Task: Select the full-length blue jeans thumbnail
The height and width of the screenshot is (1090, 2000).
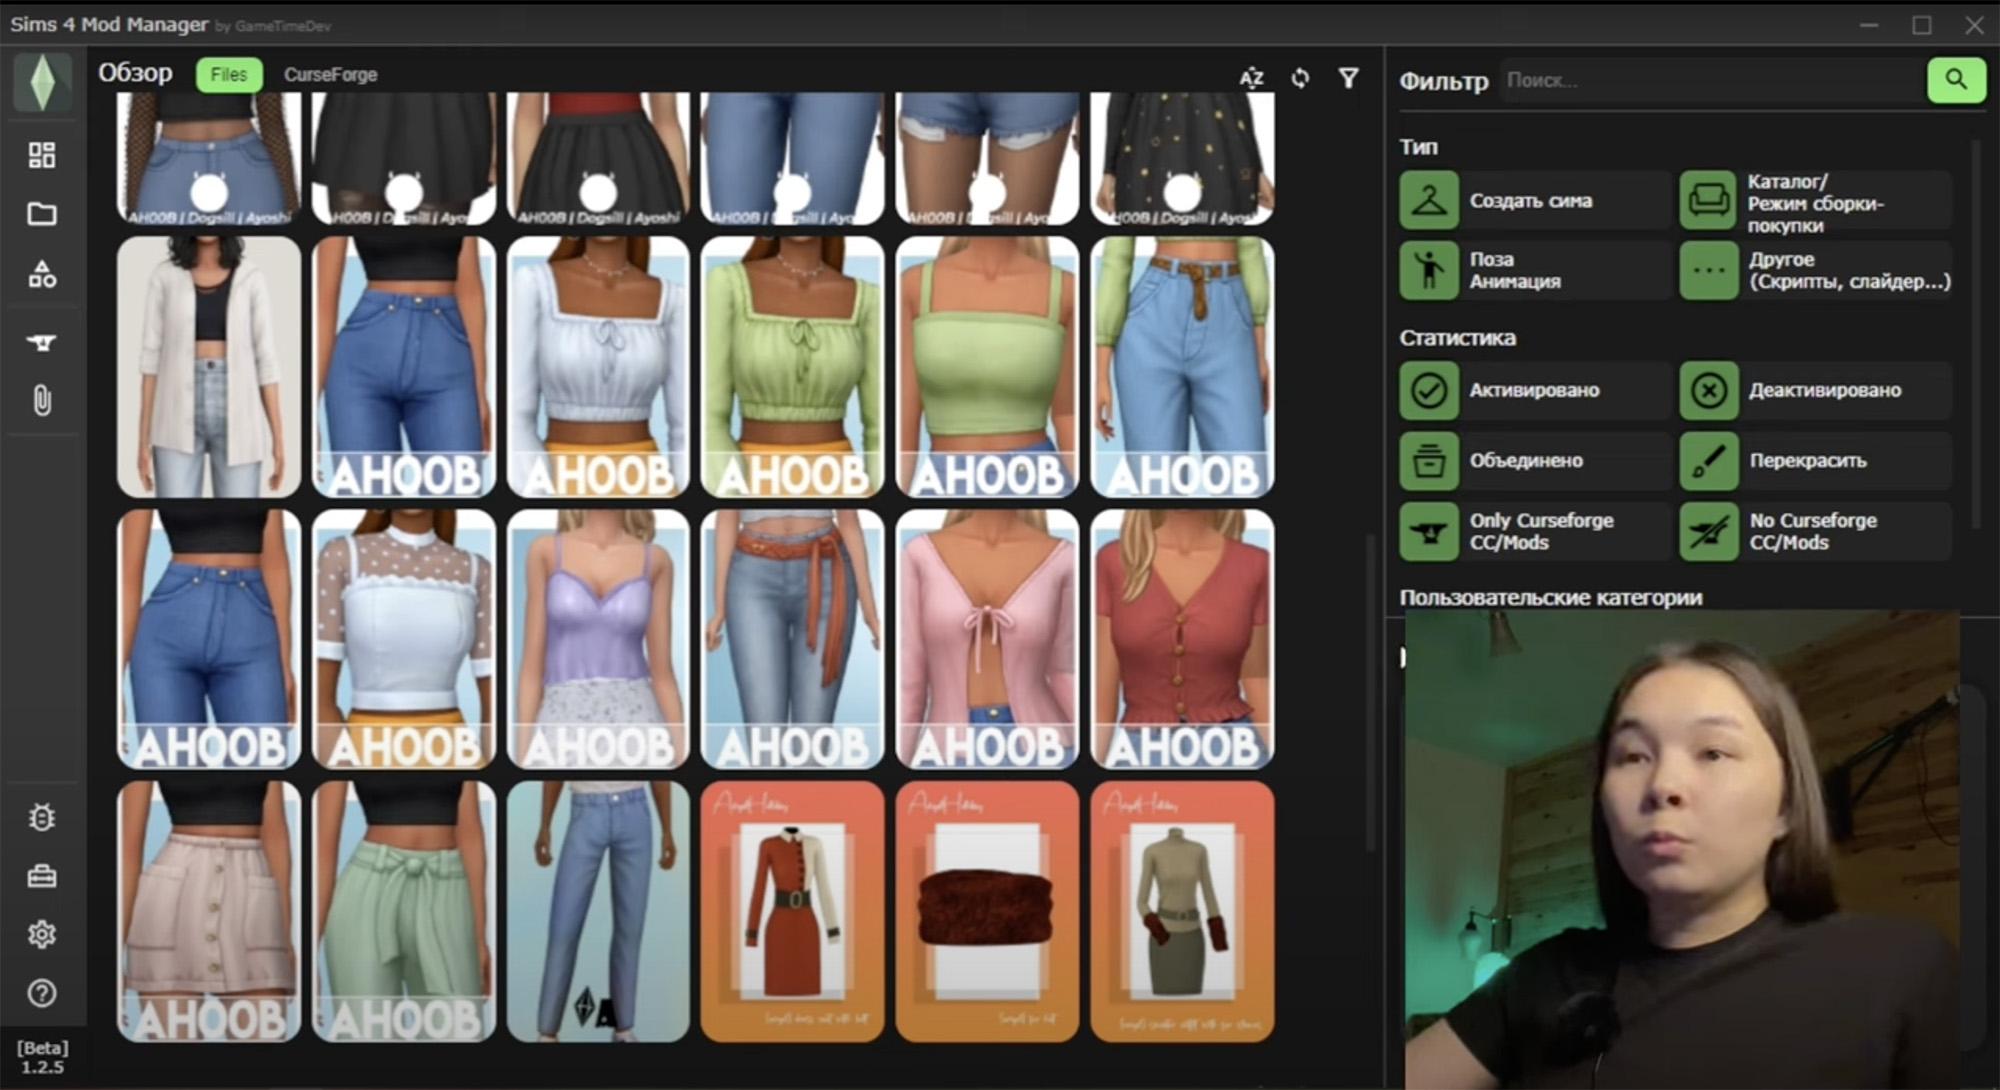Action: point(598,912)
